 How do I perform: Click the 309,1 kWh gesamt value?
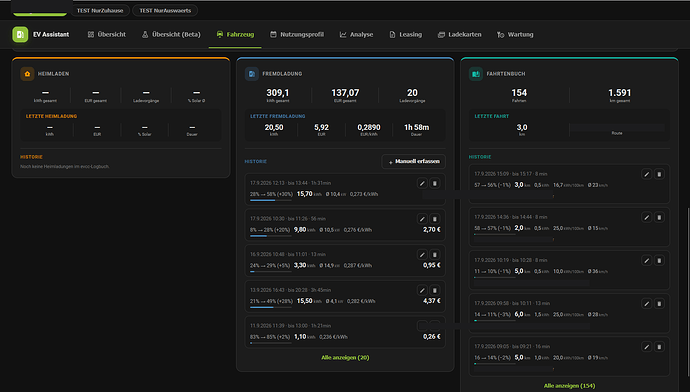click(278, 93)
